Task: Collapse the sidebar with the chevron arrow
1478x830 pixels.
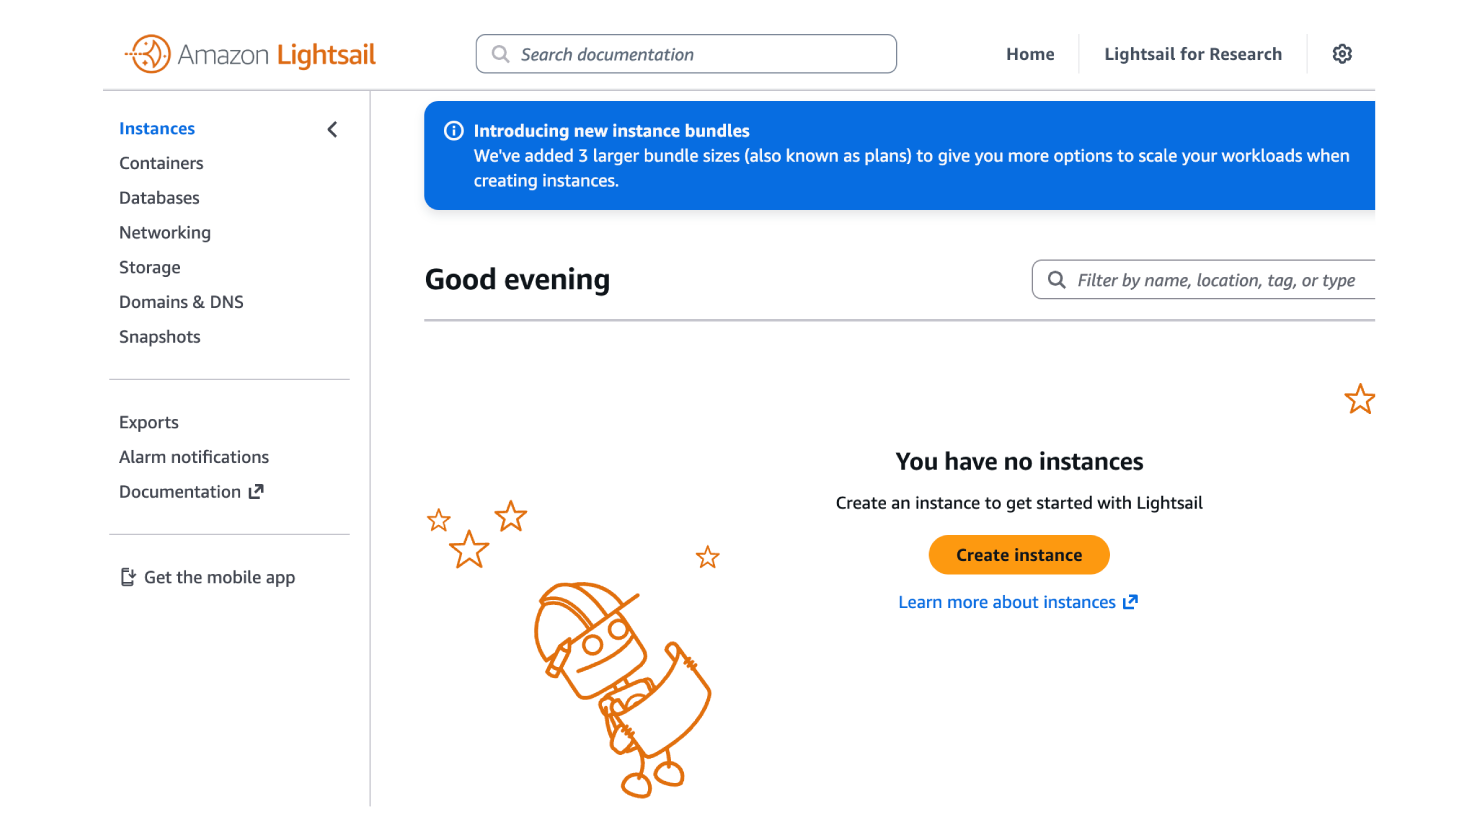Action: (x=333, y=129)
